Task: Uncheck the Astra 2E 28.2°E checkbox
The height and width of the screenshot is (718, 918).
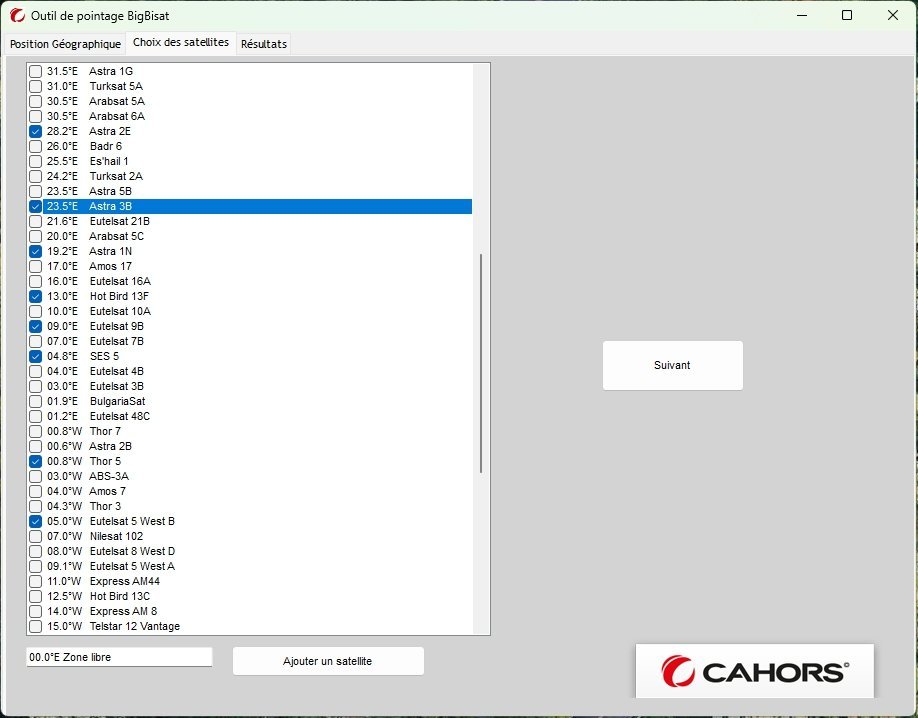Action: click(x=36, y=131)
